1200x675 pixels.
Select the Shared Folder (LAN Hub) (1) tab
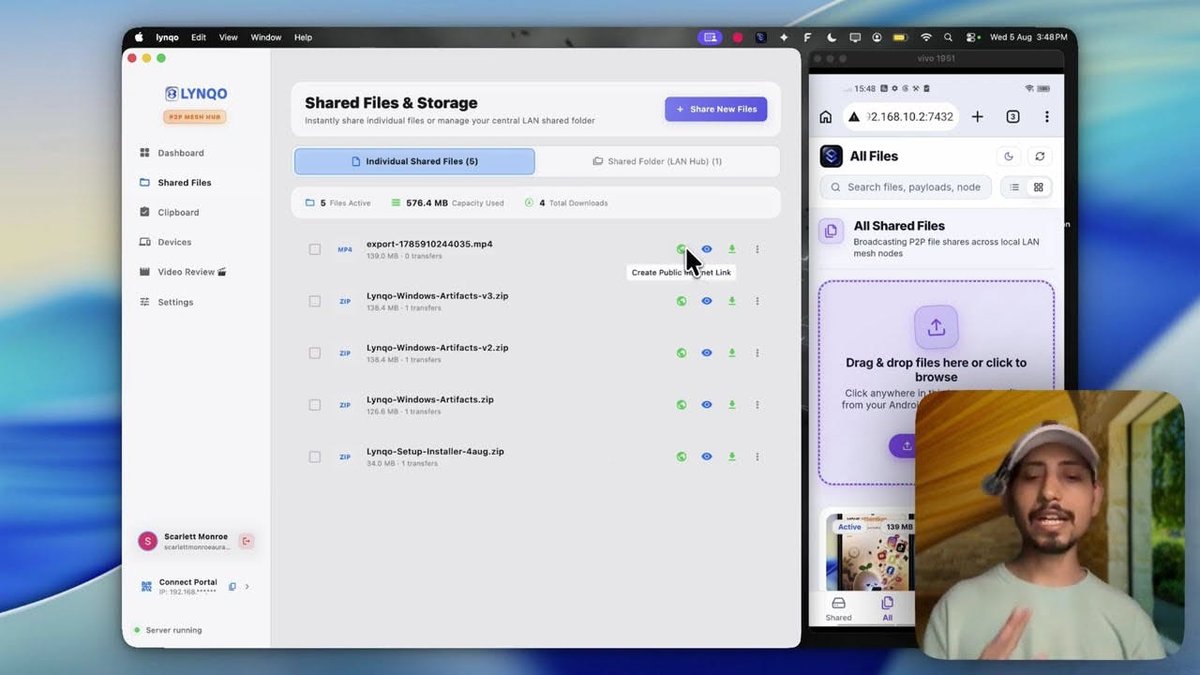[657, 161]
